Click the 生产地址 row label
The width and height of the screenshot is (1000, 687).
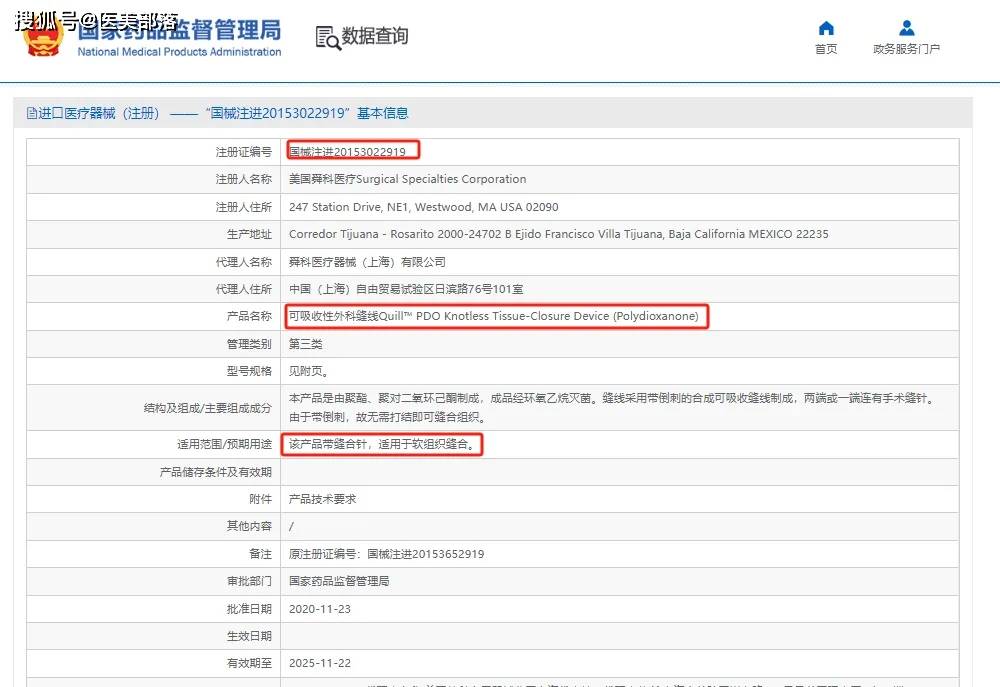249,234
